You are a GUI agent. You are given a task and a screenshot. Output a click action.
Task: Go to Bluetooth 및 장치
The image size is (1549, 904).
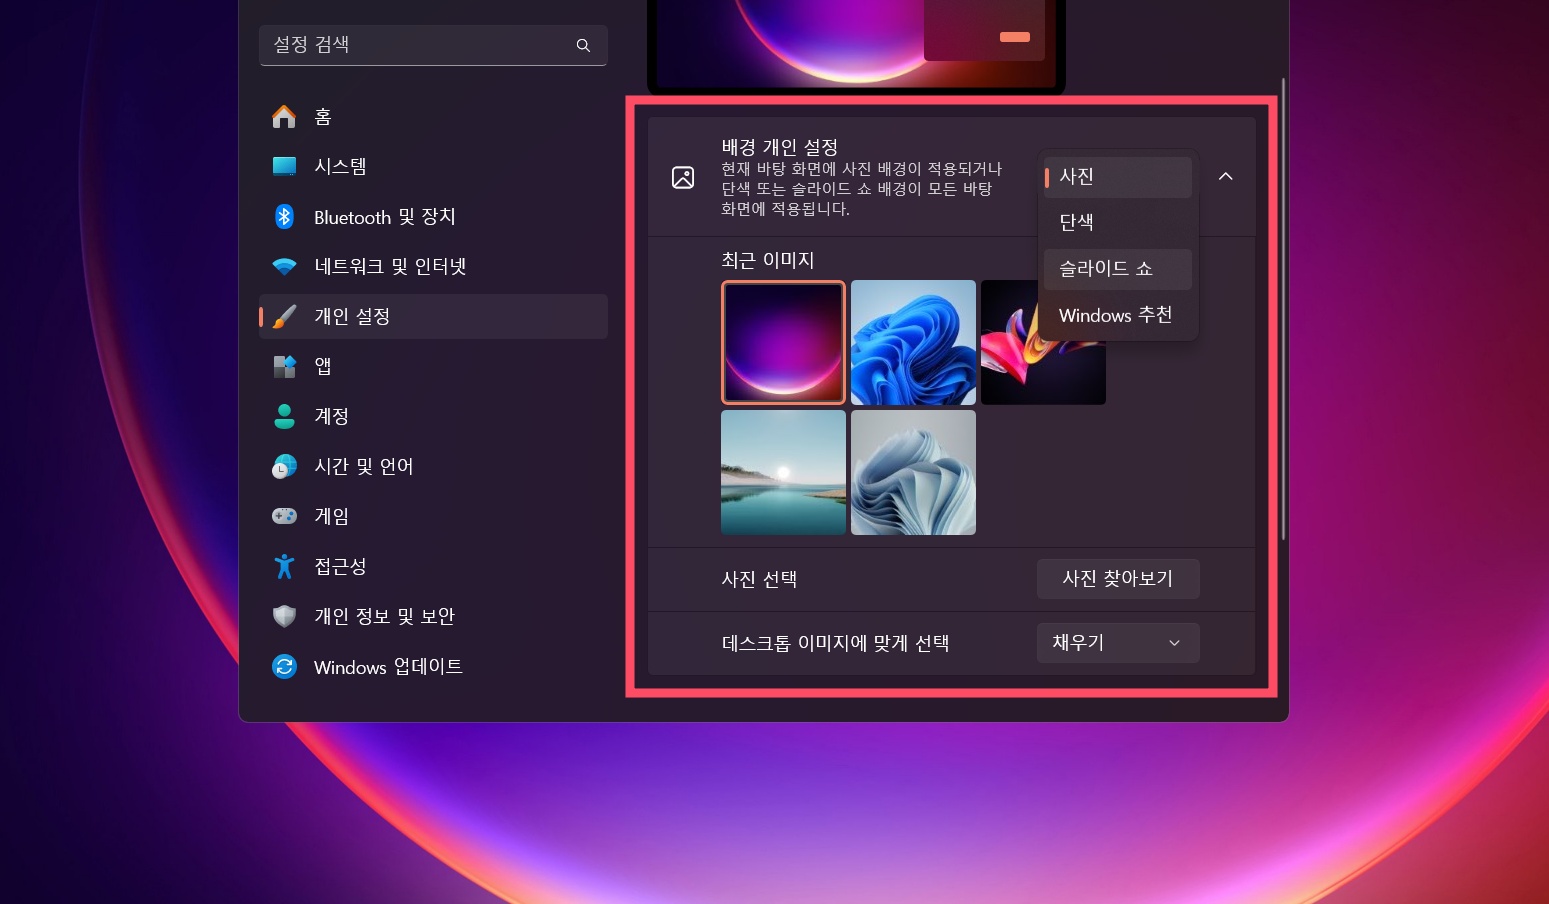tap(433, 216)
